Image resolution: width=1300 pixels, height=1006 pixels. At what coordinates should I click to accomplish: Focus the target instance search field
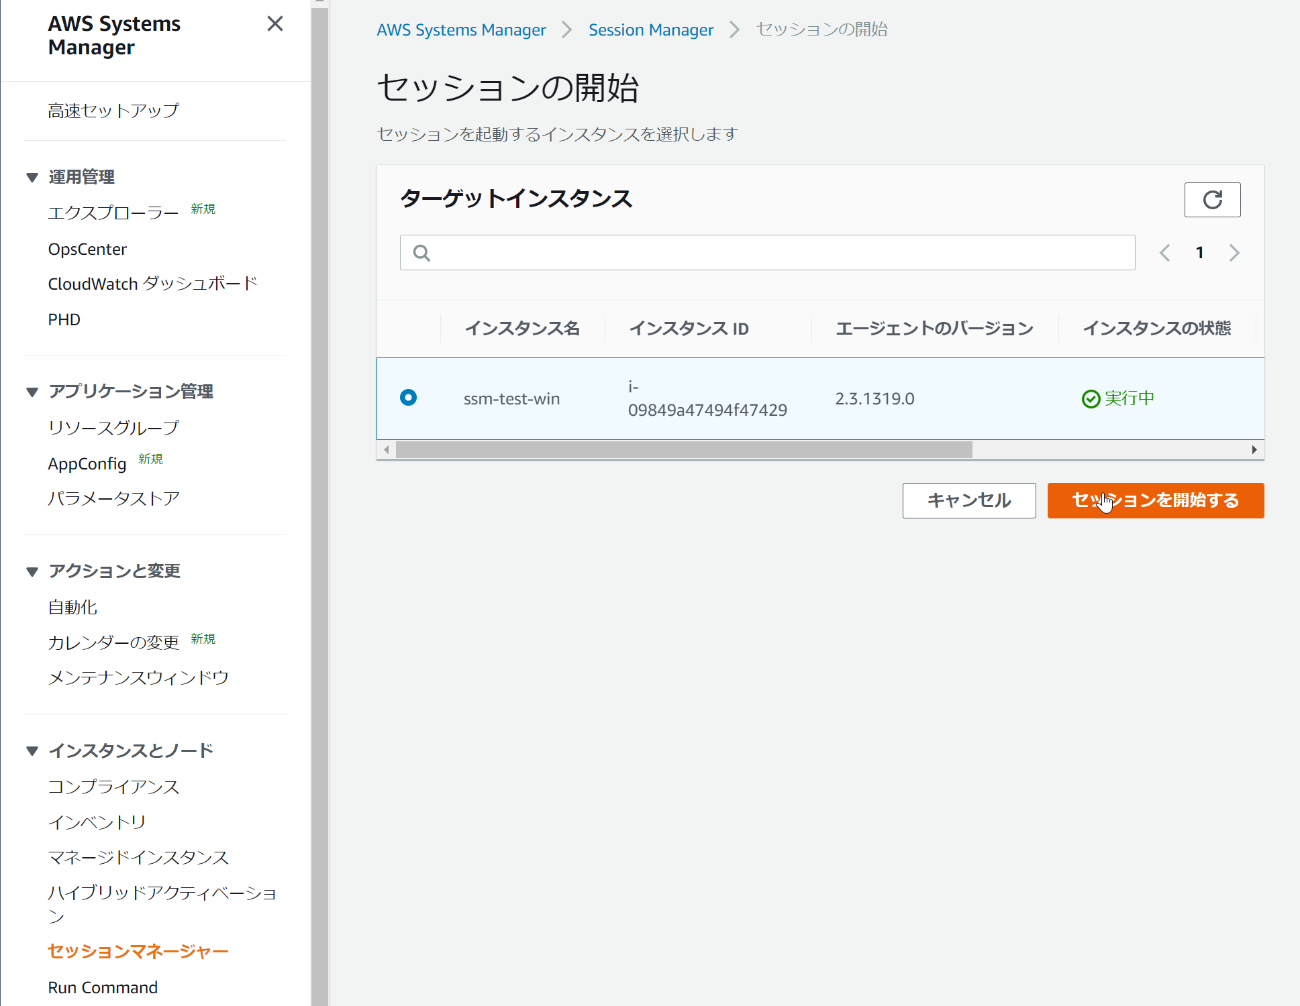pyautogui.click(x=768, y=253)
